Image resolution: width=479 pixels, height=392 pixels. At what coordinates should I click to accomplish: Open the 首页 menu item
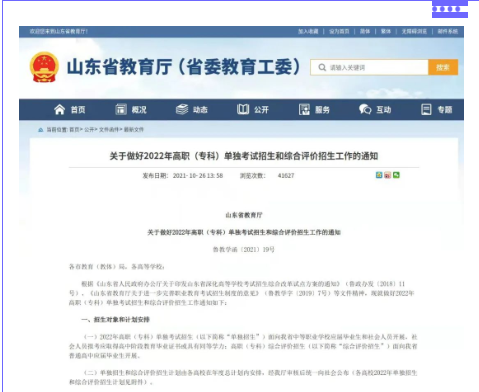(78, 110)
